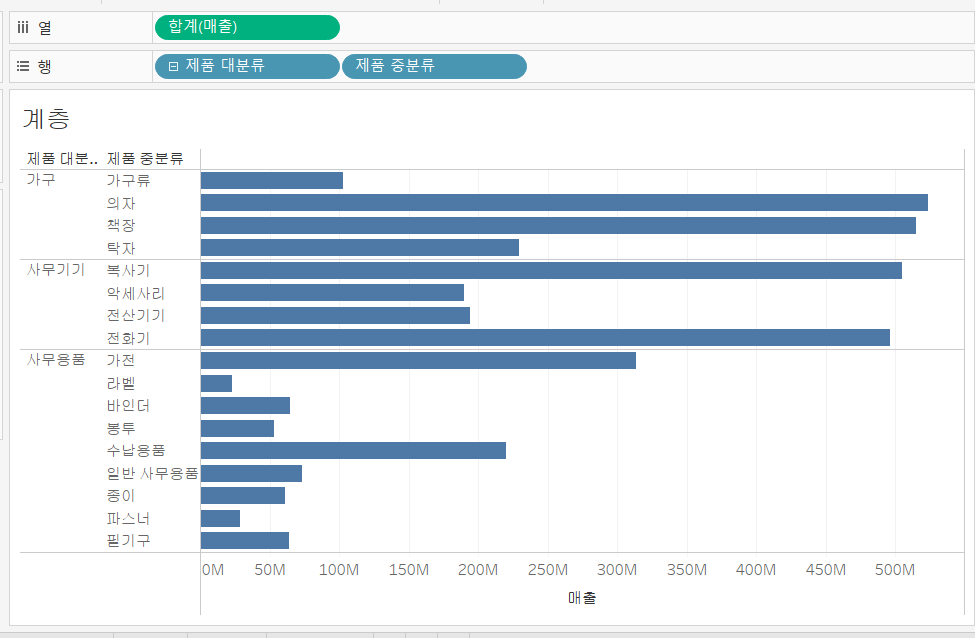Click the 의자 row label
Image resolution: width=975 pixels, height=638 pixels.
[121, 203]
